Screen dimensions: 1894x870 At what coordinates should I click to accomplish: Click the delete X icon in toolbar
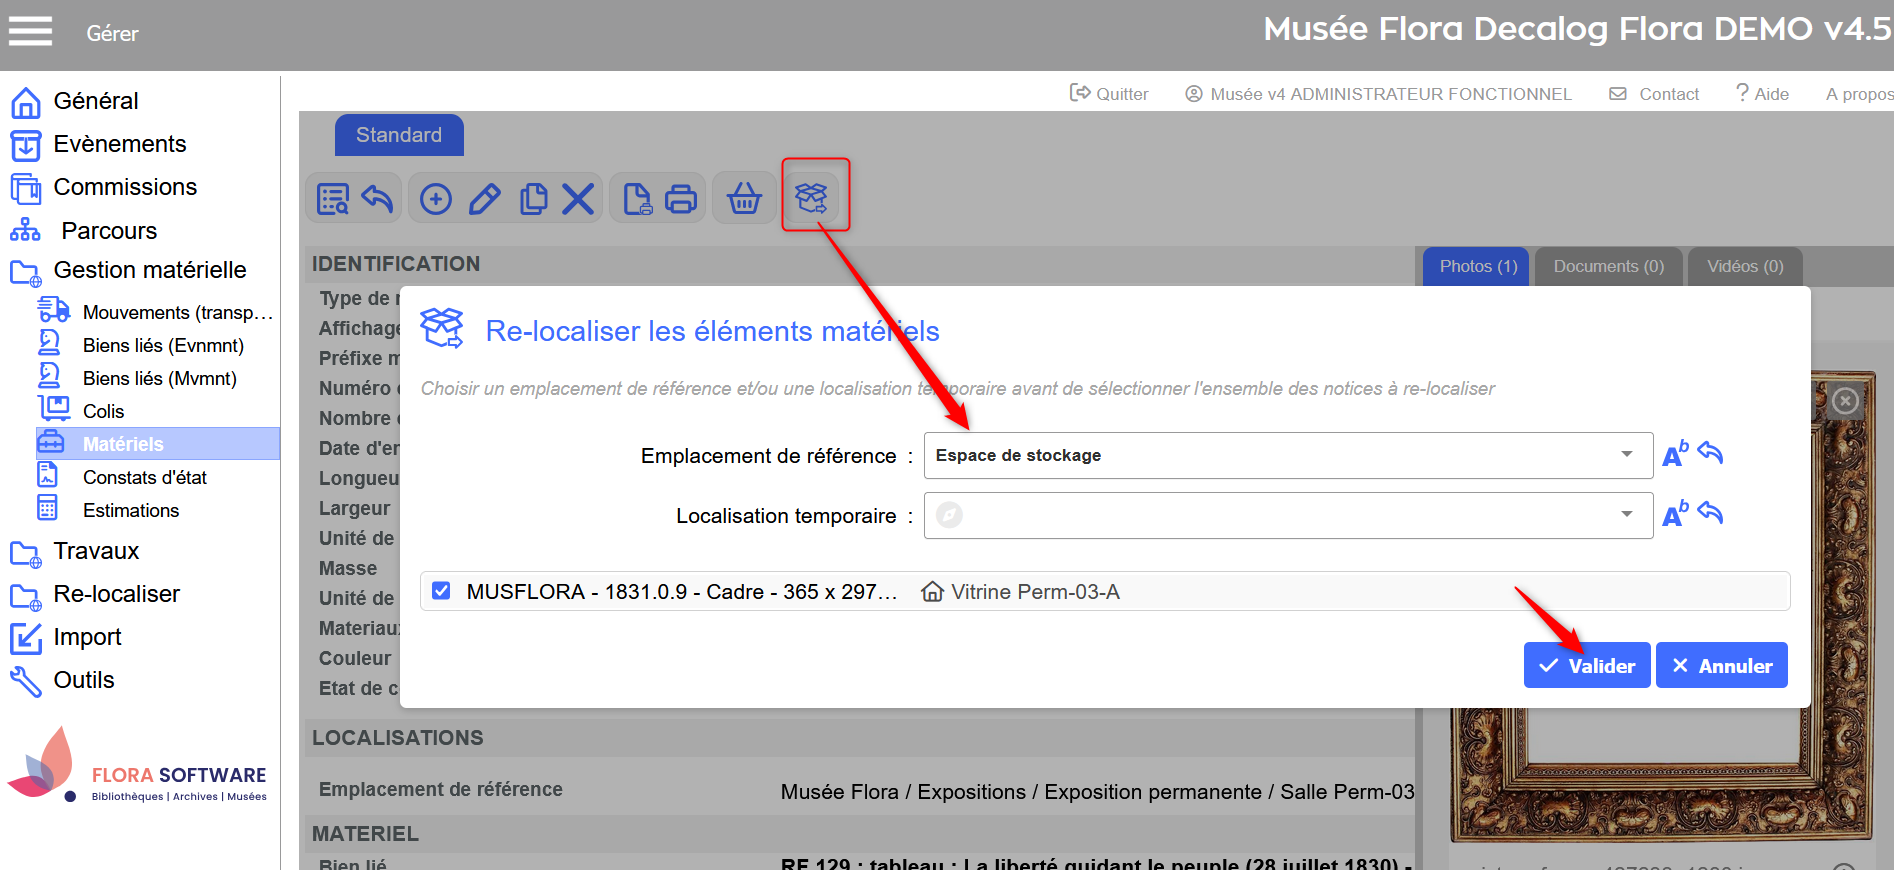[578, 199]
